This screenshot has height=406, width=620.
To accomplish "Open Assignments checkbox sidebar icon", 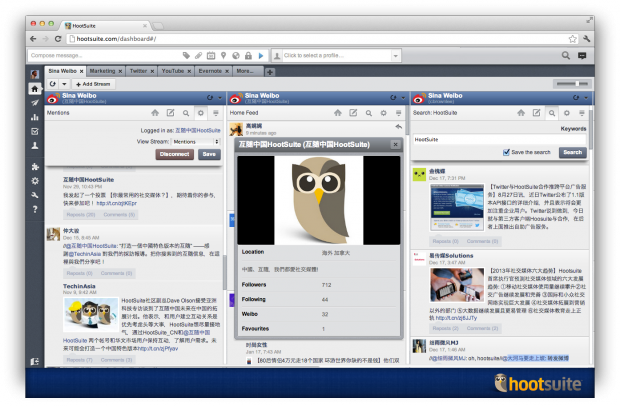I will tap(35, 131).
